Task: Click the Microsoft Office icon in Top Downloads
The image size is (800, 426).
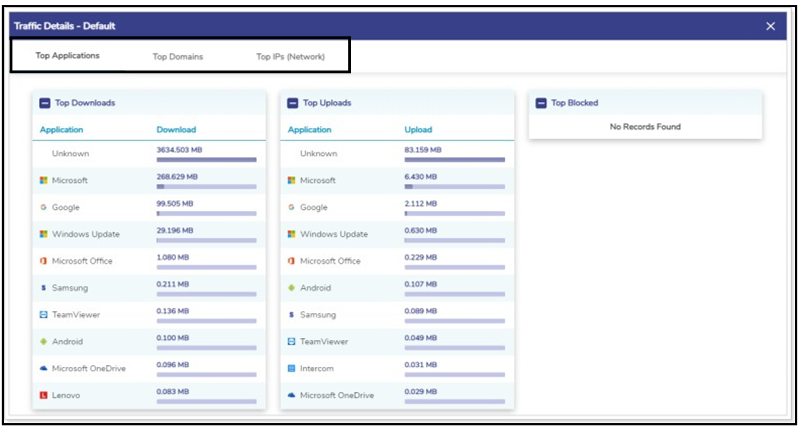Action: click(x=43, y=261)
